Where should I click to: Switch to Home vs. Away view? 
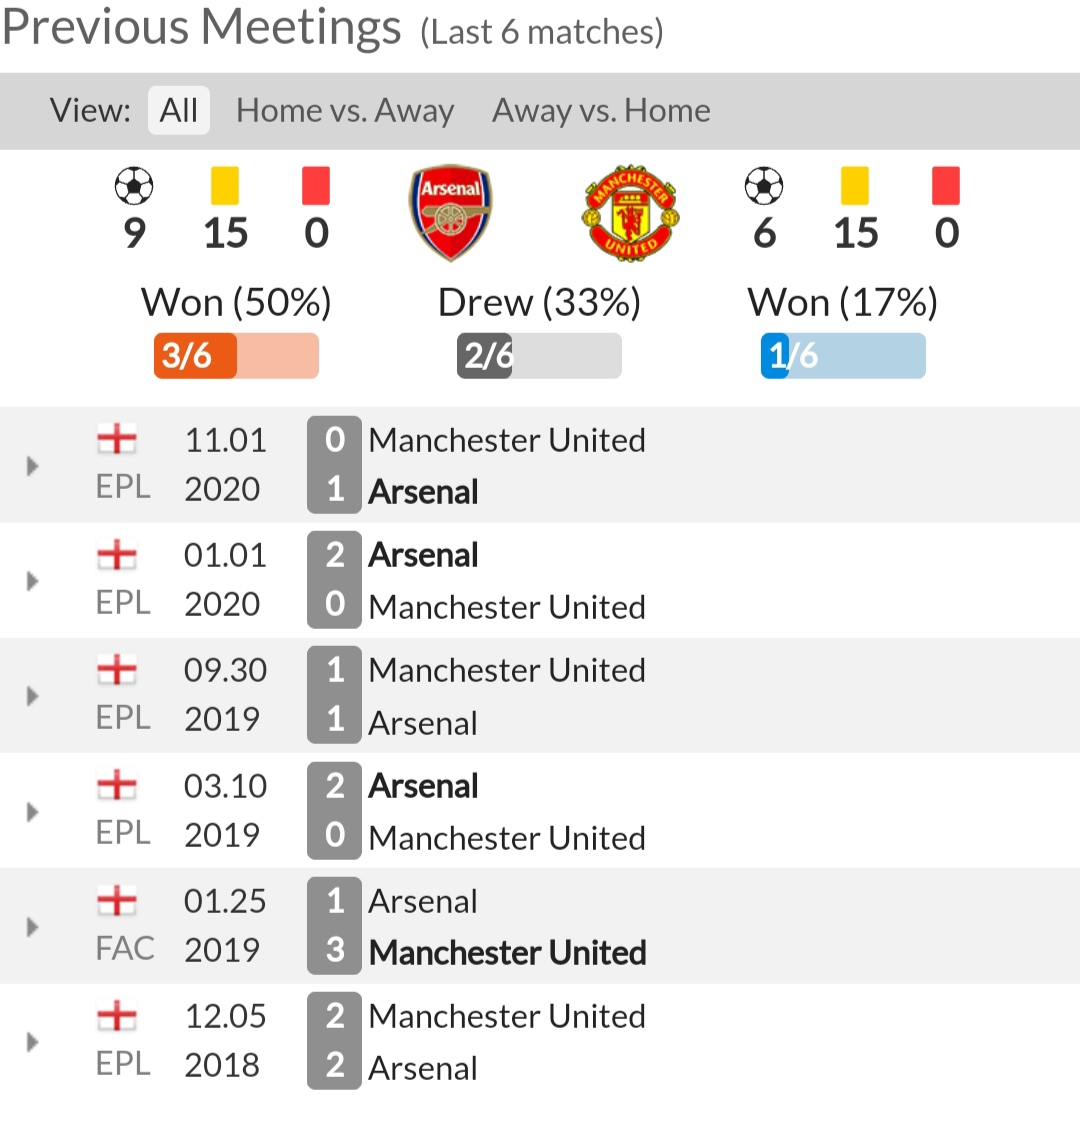345,111
